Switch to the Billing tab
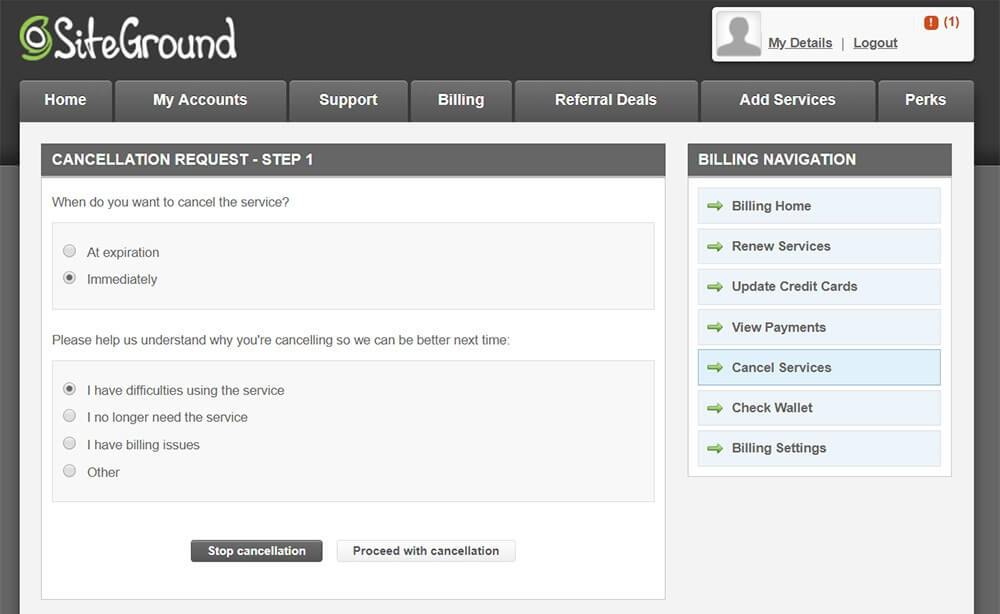This screenshot has width=1000, height=614. [x=461, y=100]
